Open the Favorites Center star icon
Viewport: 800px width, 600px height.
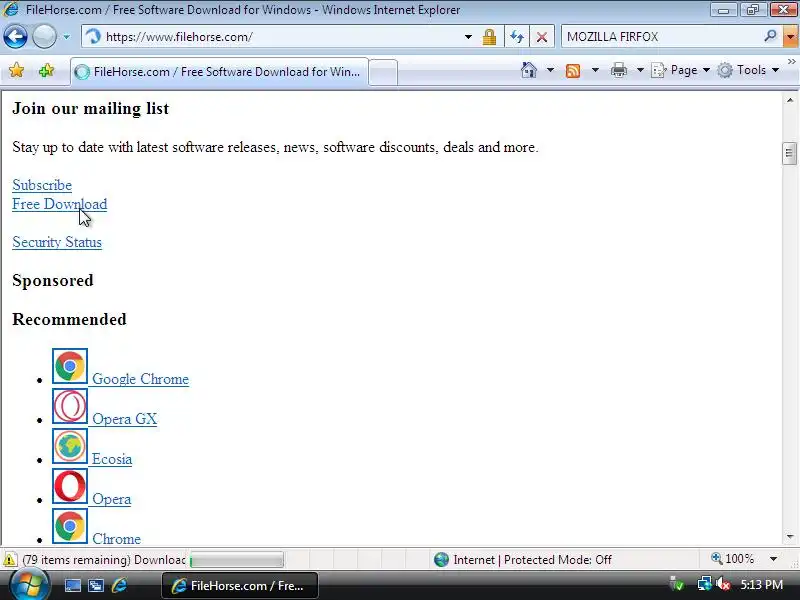coord(16,70)
